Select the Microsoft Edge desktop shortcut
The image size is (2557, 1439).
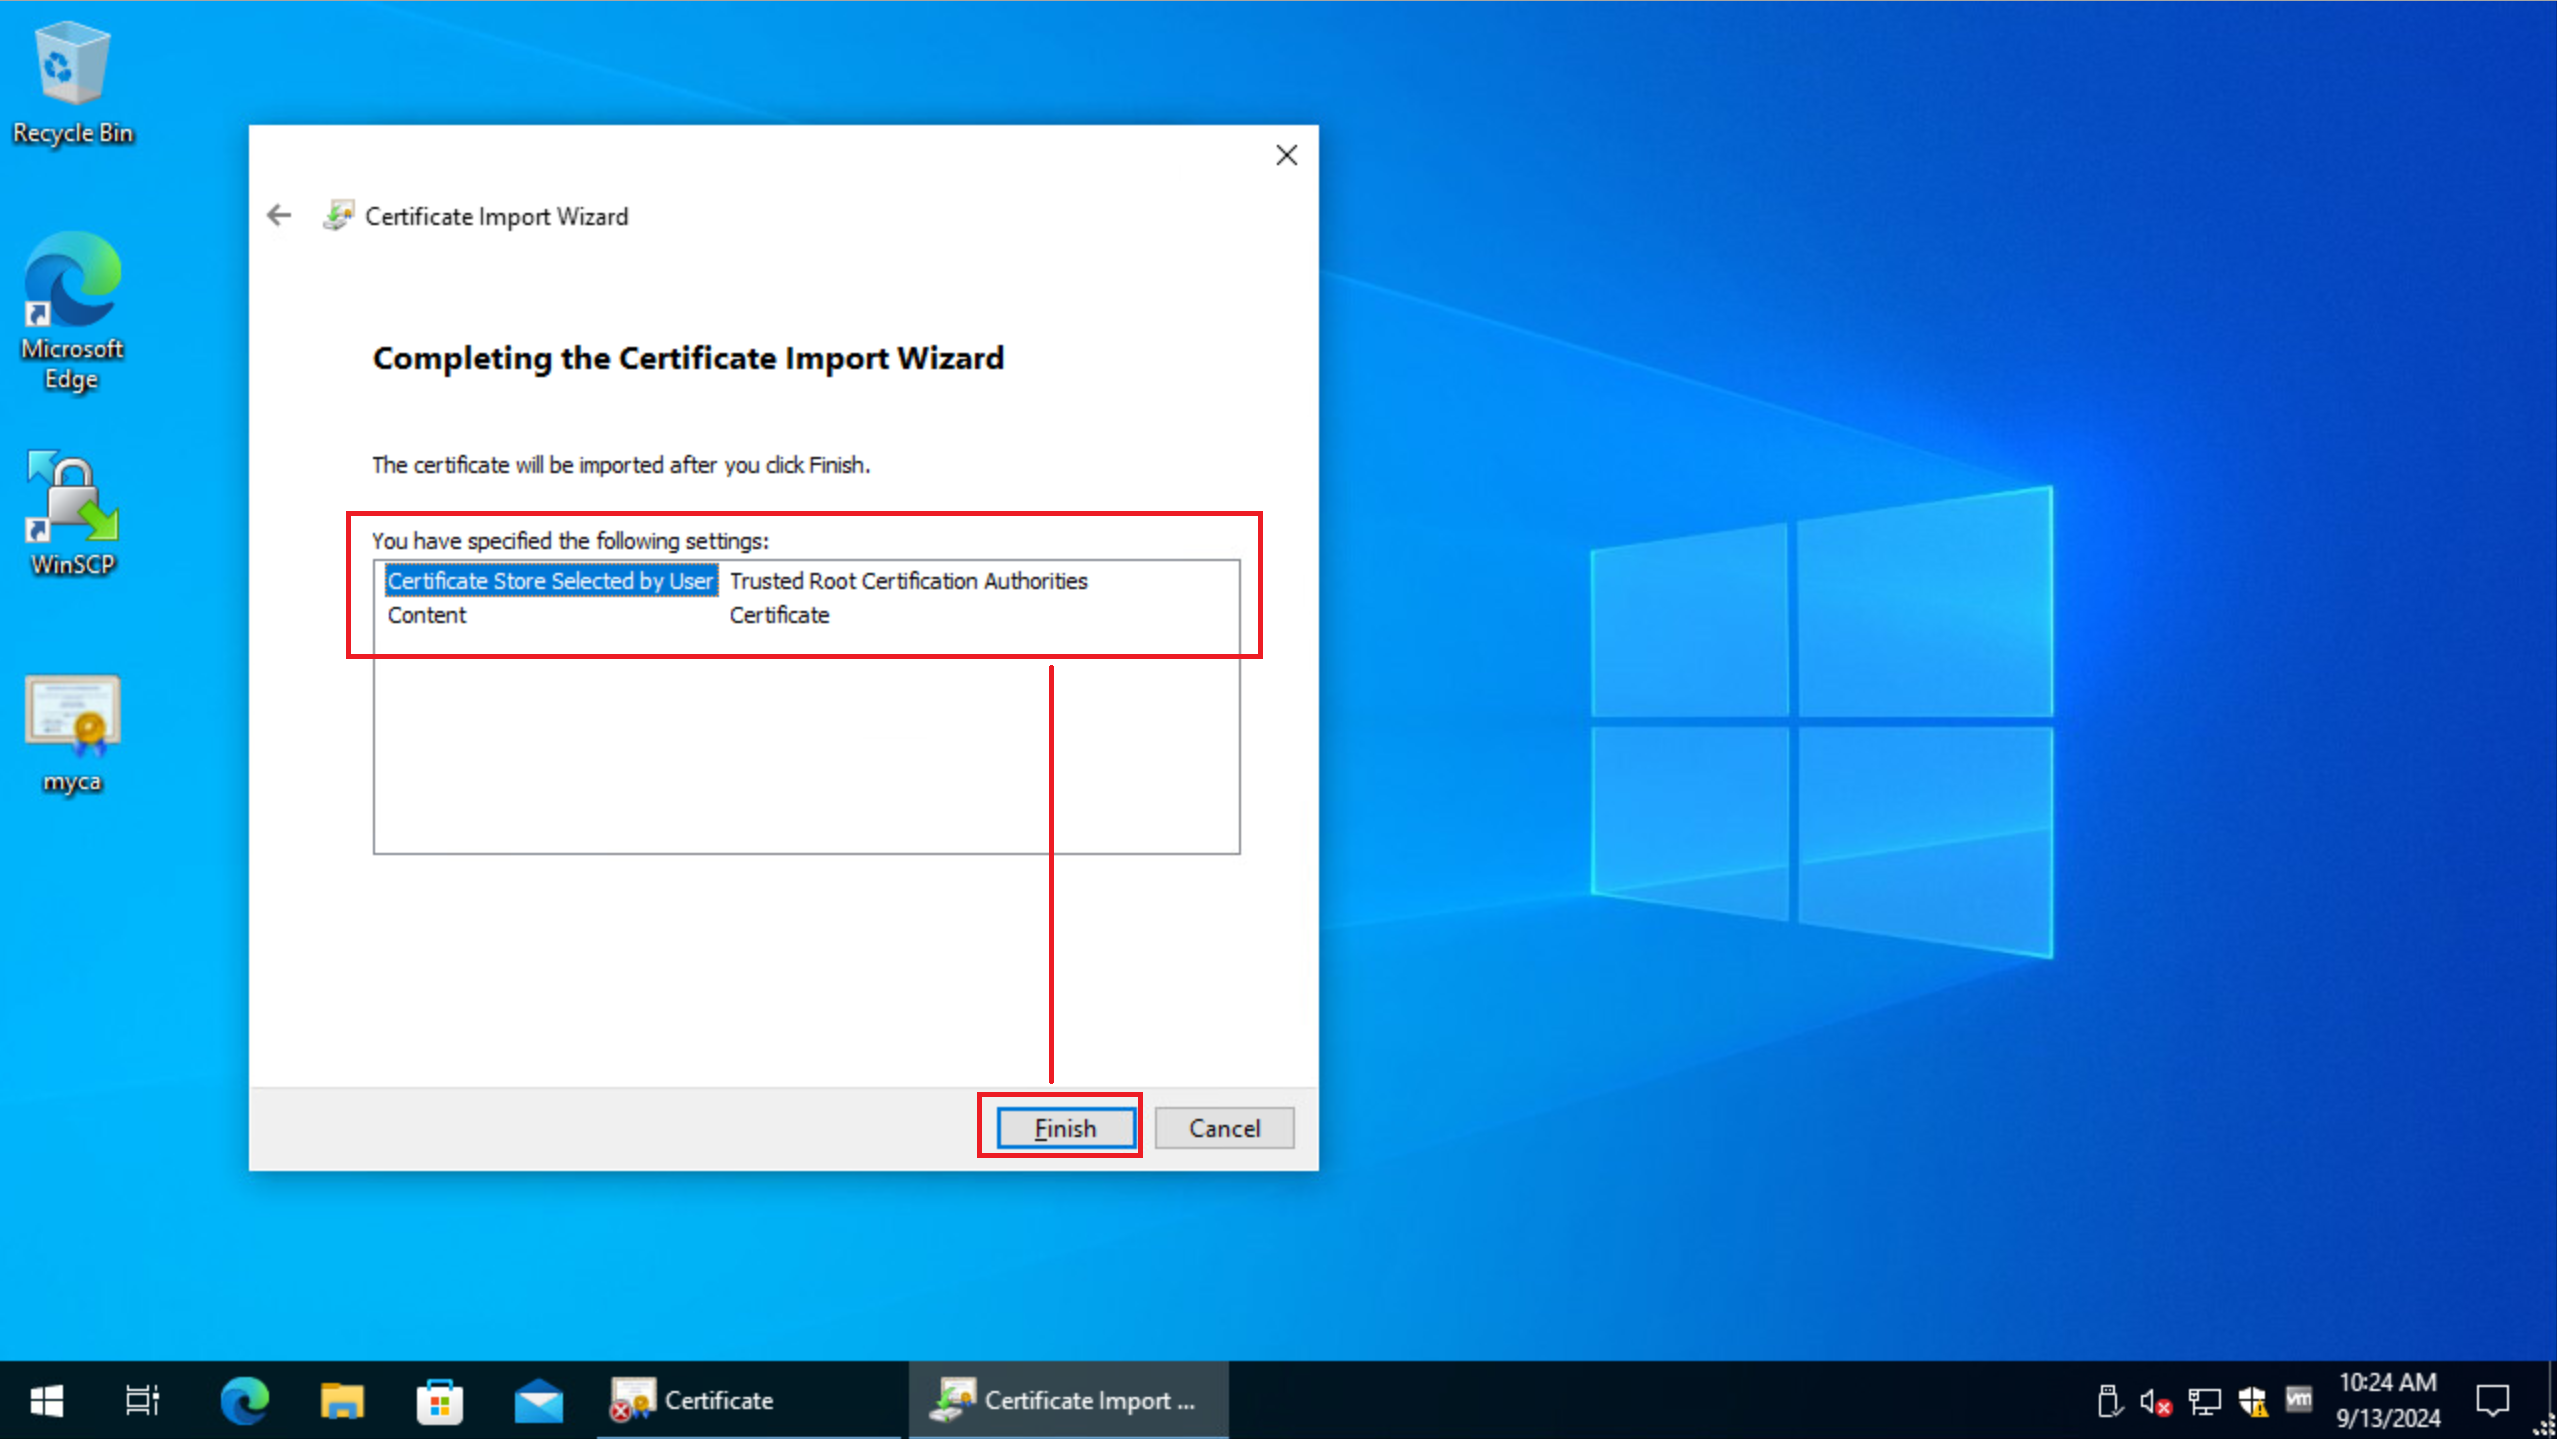pos(72,312)
